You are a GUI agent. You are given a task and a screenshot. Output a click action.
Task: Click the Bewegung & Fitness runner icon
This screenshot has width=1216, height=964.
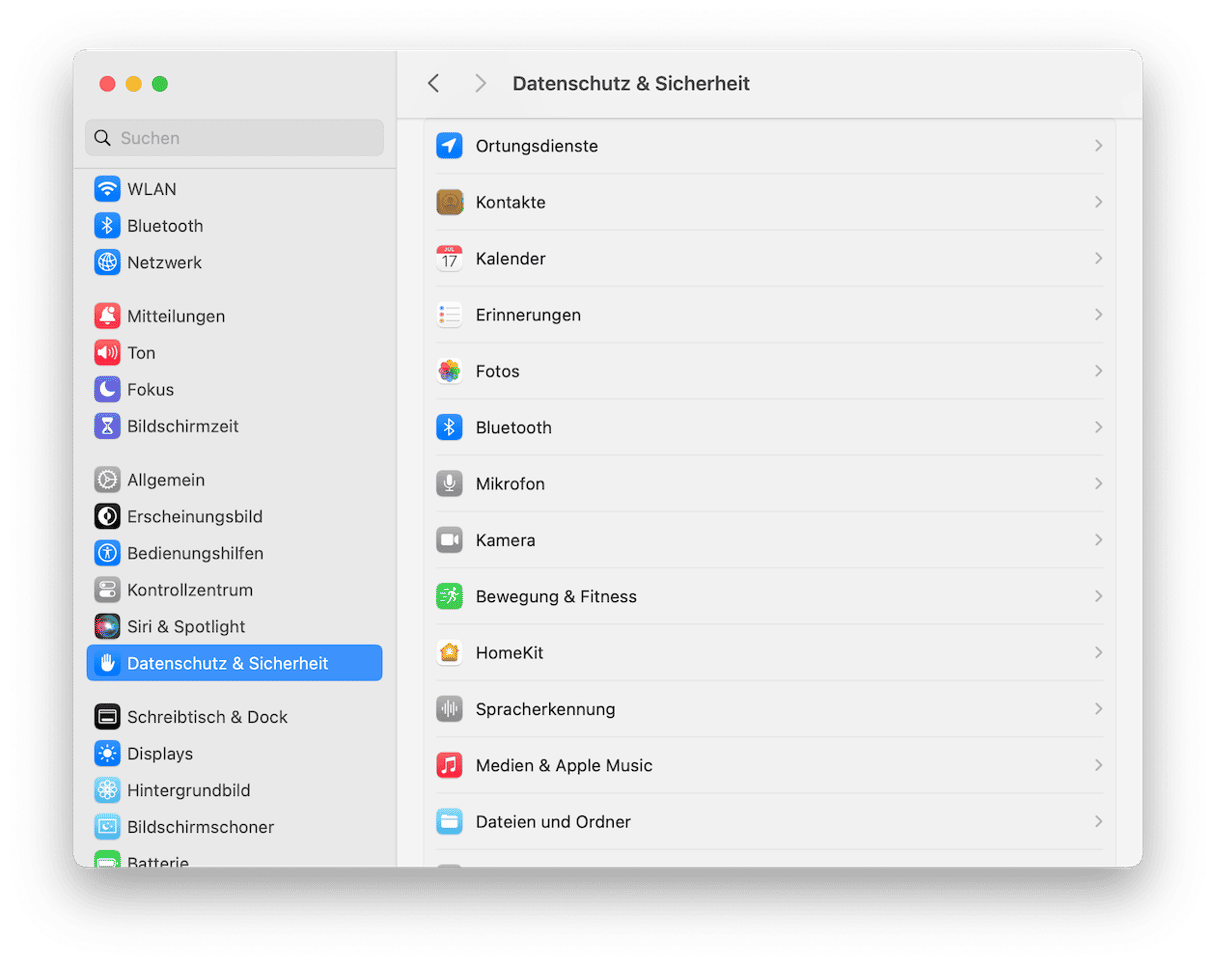point(449,596)
